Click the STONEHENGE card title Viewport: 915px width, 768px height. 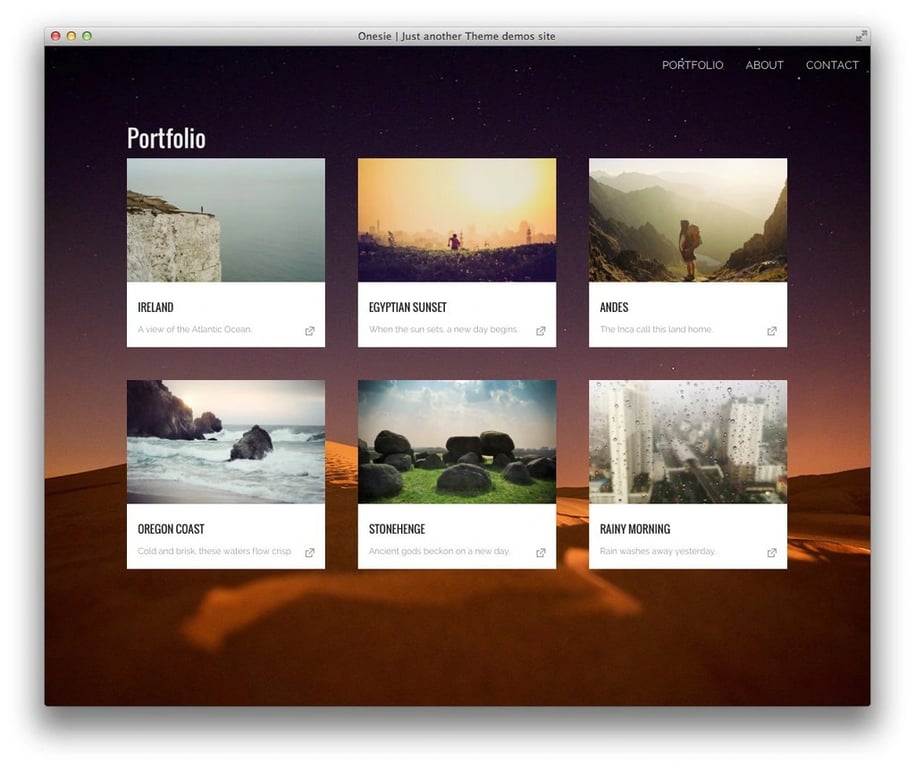point(398,529)
